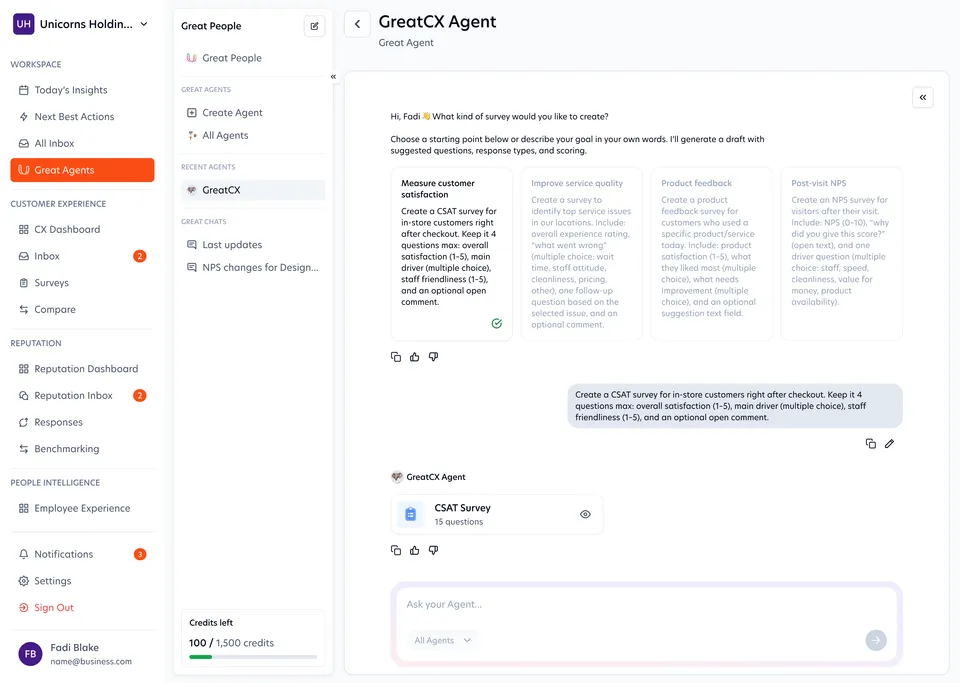960x683 pixels.
Task: Open Benchmarking page
Action: [x=82, y=449]
